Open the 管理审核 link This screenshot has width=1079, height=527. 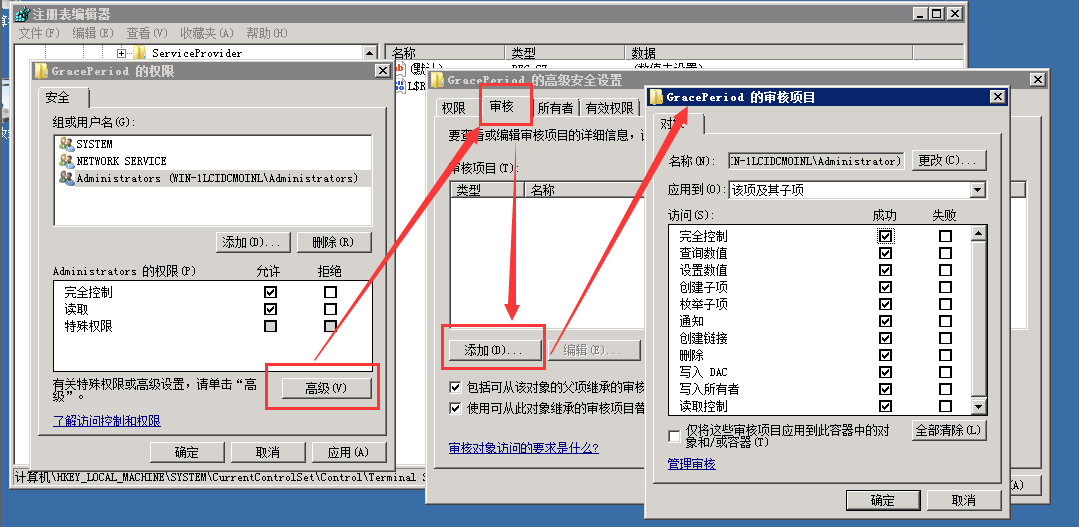click(691, 464)
